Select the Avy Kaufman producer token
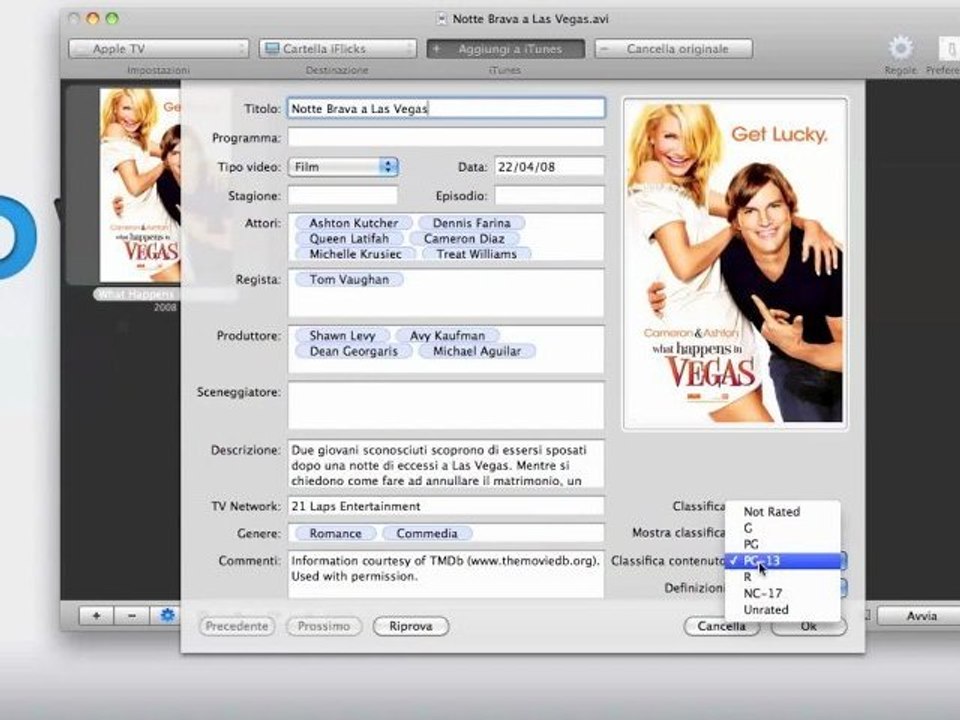960x720 pixels. pos(447,336)
